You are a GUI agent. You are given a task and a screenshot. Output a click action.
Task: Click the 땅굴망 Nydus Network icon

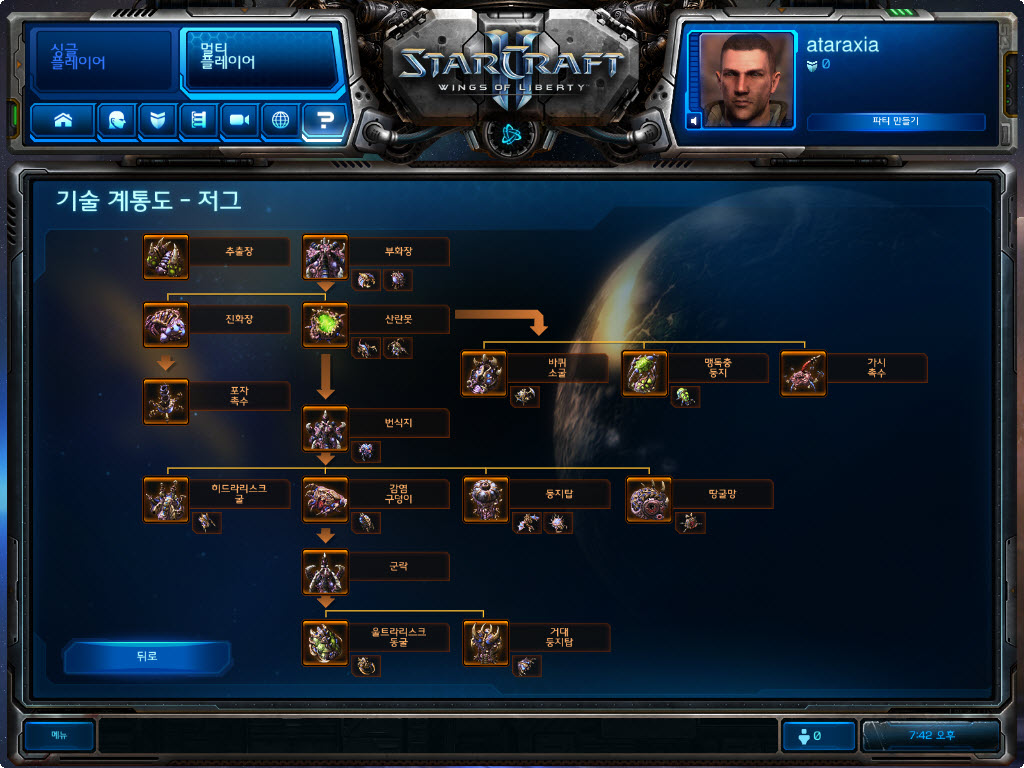click(648, 500)
